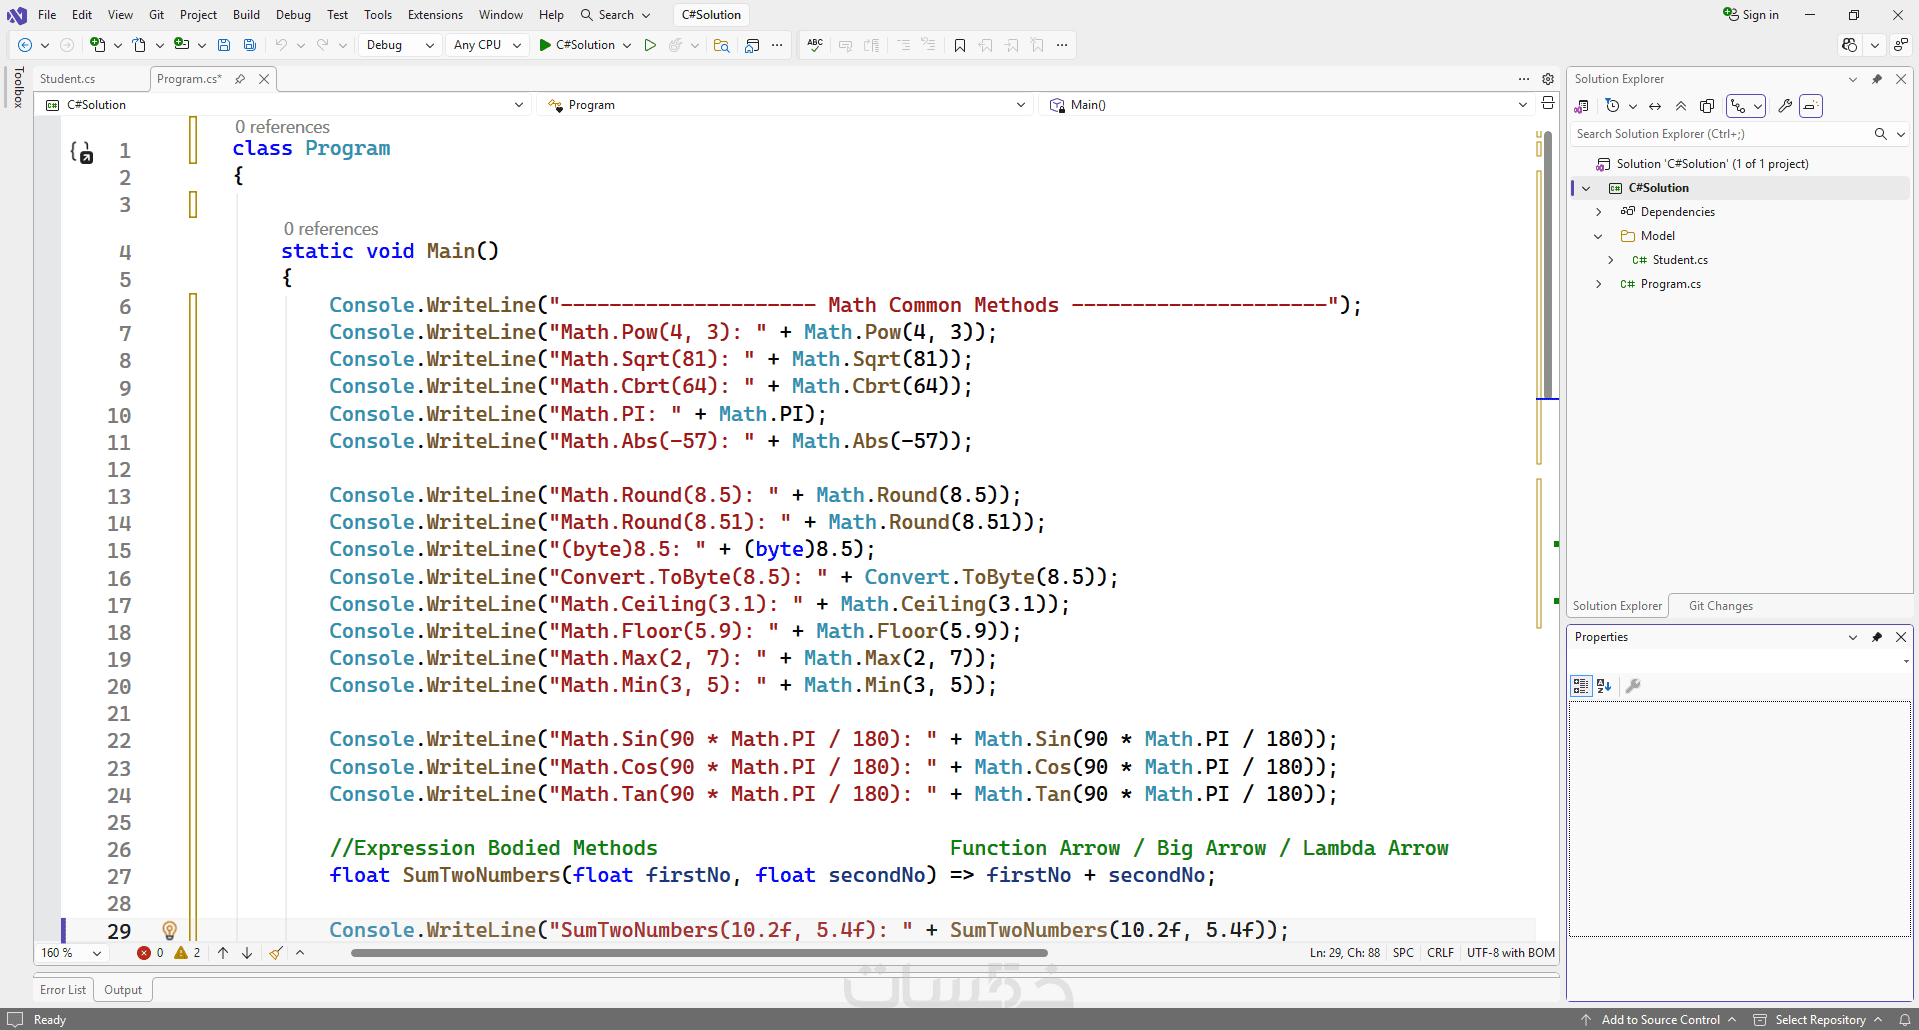Click Add to Source Control in status bar

1660,1020
